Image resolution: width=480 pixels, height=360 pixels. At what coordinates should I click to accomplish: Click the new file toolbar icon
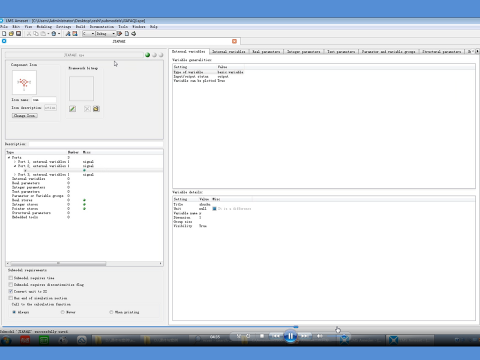point(4,34)
